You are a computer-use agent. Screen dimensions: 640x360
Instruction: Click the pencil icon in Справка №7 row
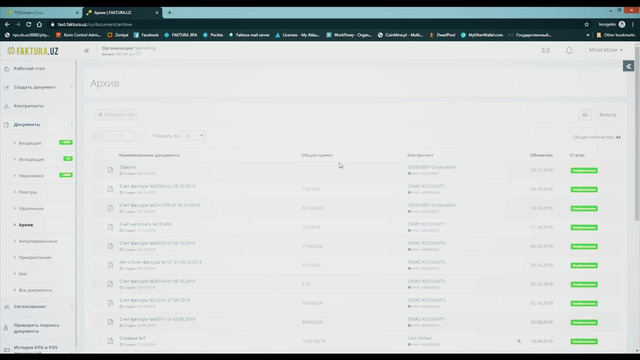[519, 341]
